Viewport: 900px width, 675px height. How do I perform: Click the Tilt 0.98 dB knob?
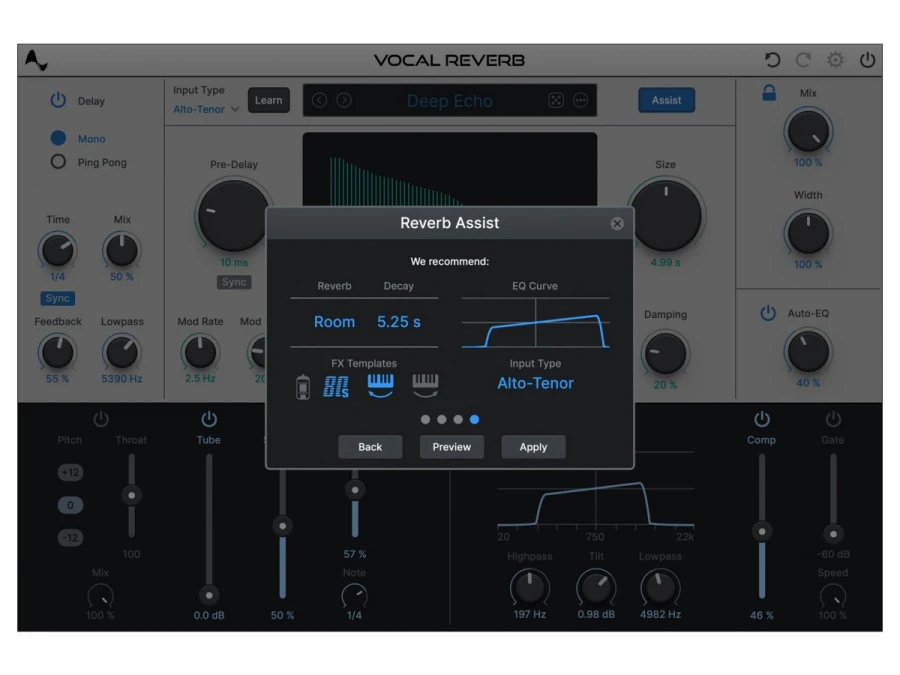tap(596, 587)
